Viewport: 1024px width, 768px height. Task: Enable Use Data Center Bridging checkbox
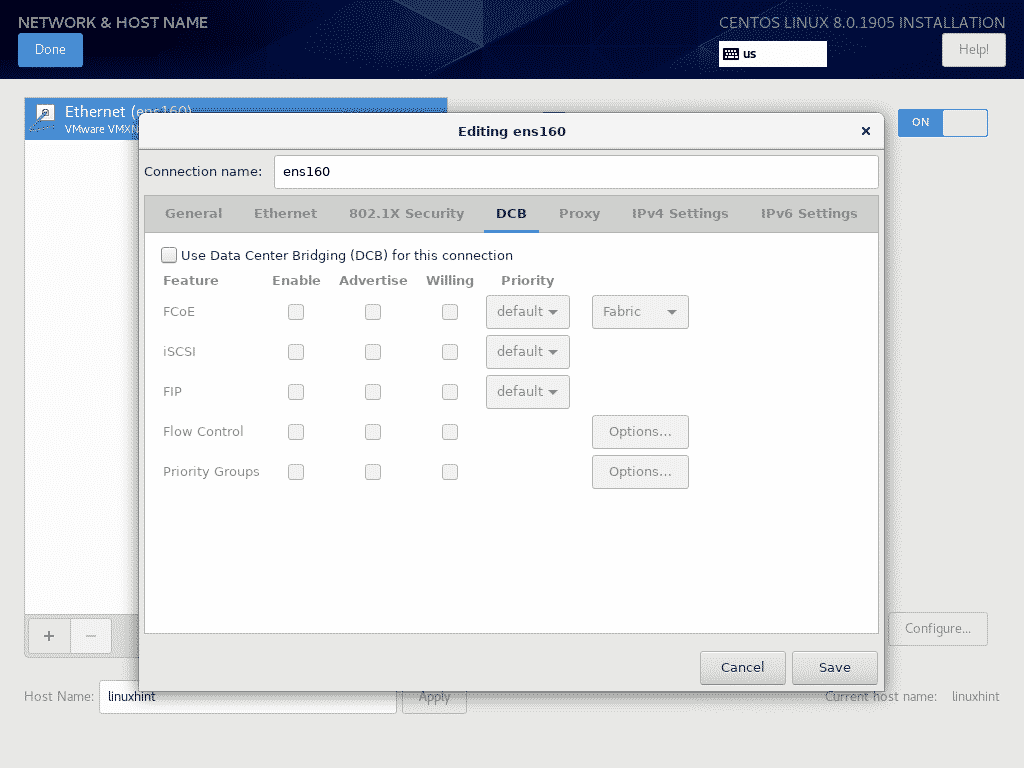[169, 255]
